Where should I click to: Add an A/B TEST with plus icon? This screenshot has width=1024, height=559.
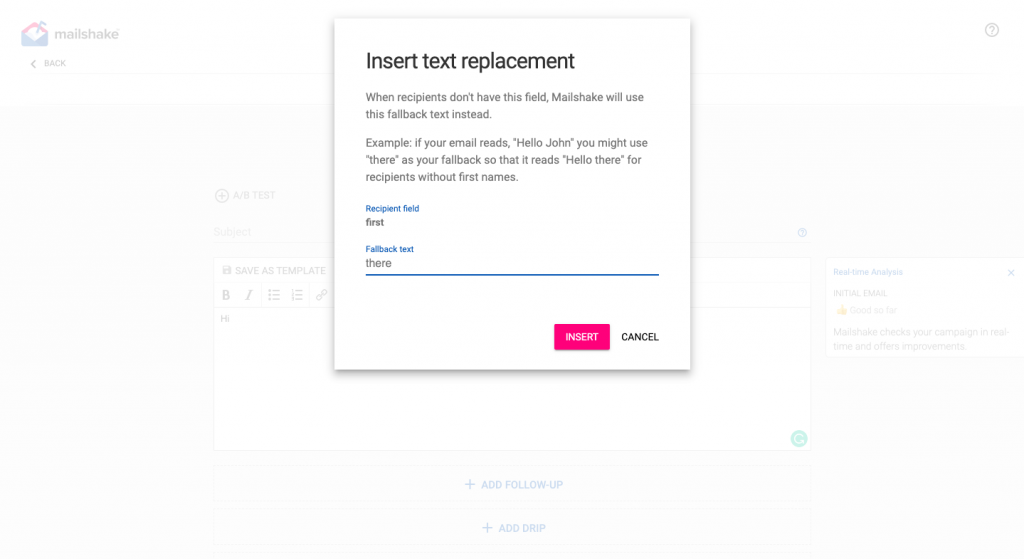(246, 195)
